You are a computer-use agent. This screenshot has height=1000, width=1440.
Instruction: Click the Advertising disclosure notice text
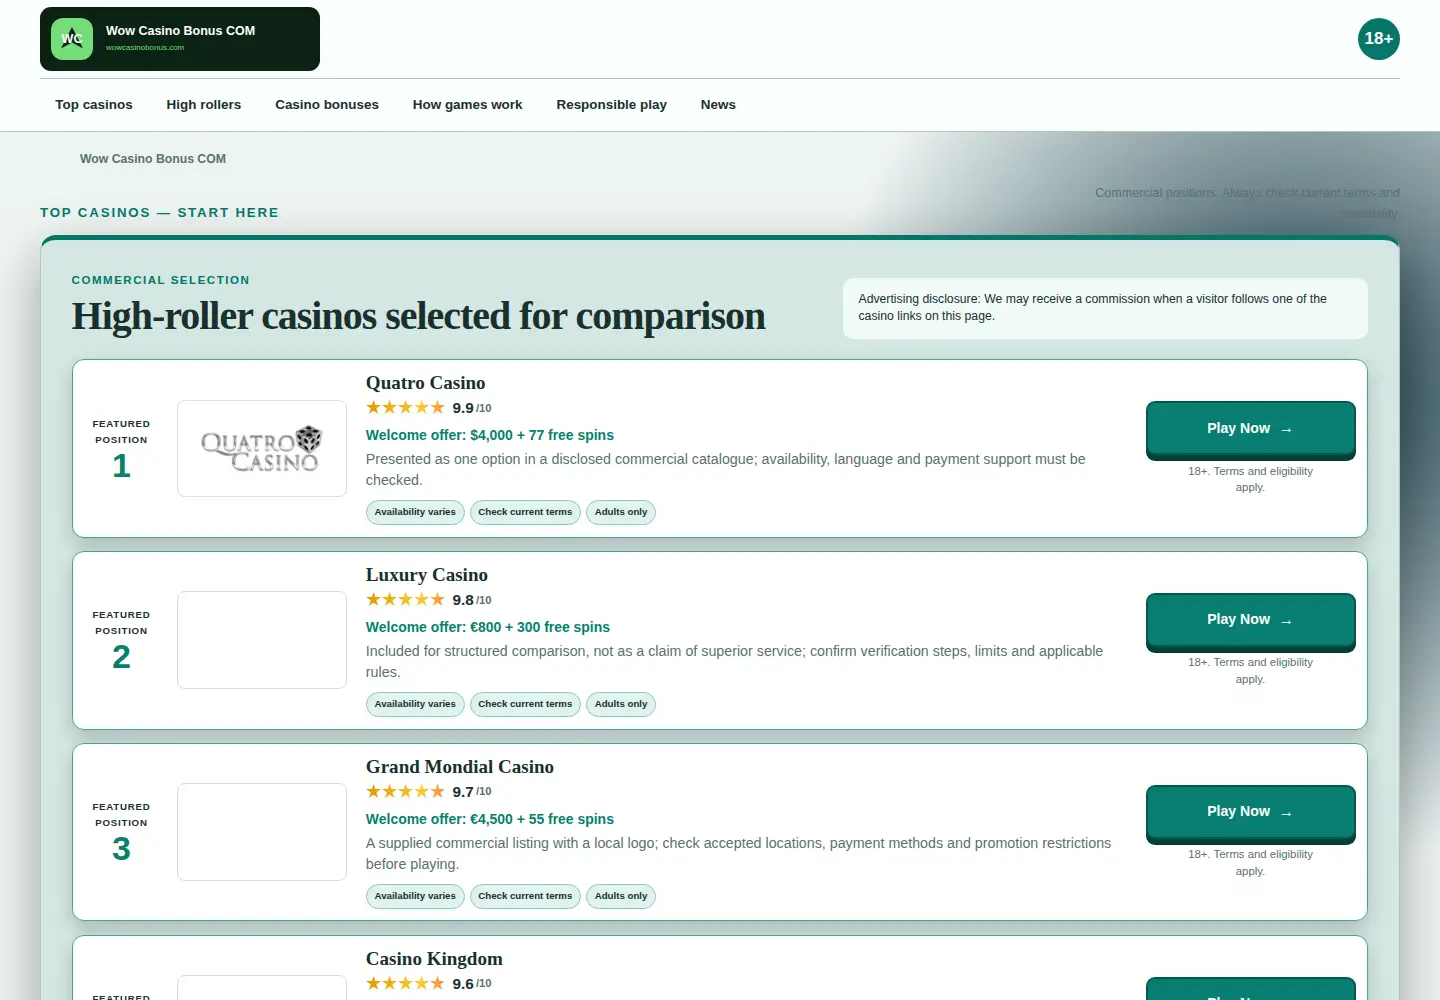pos(1093,307)
